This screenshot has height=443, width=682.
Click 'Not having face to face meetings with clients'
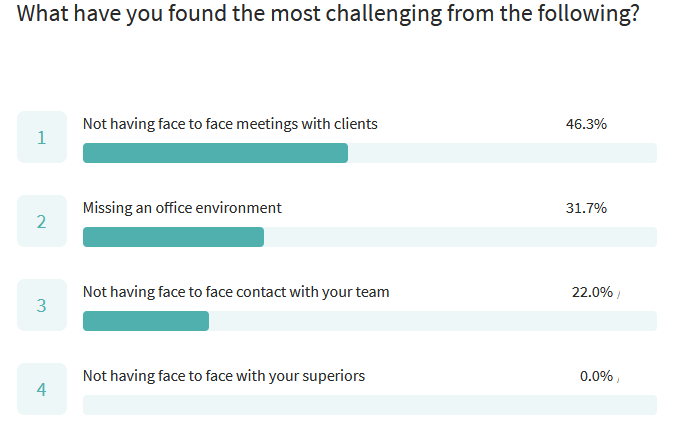pos(230,124)
